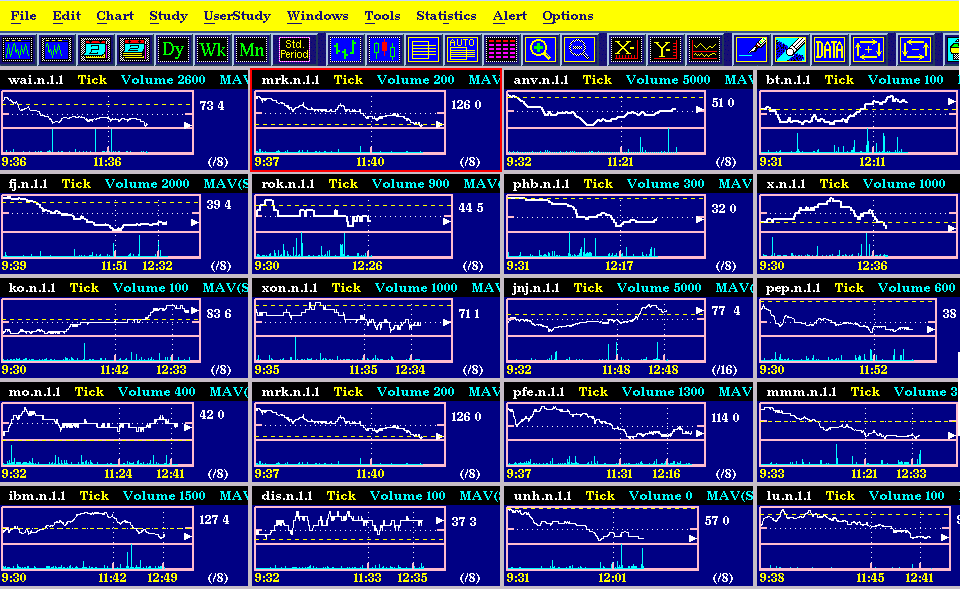The image size is (960, 589).
Task: Click the leftmost green waveform chart icon
Action: click(18, 50)
